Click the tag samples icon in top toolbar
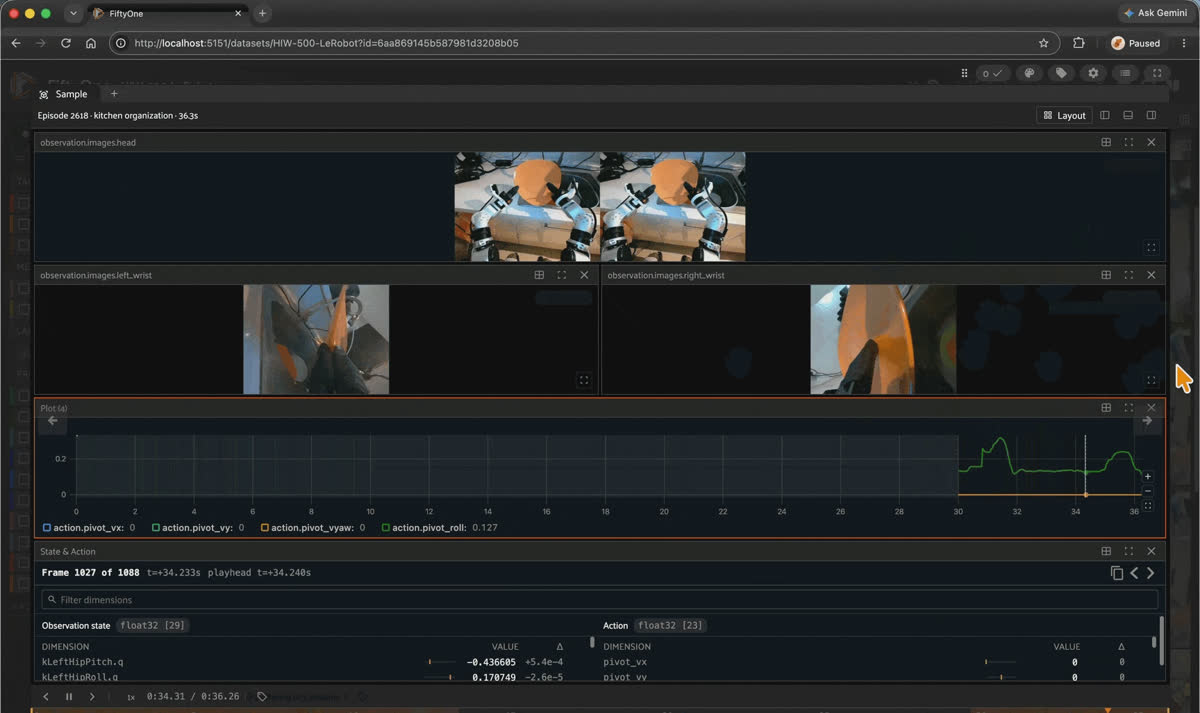 [1061, 73]
